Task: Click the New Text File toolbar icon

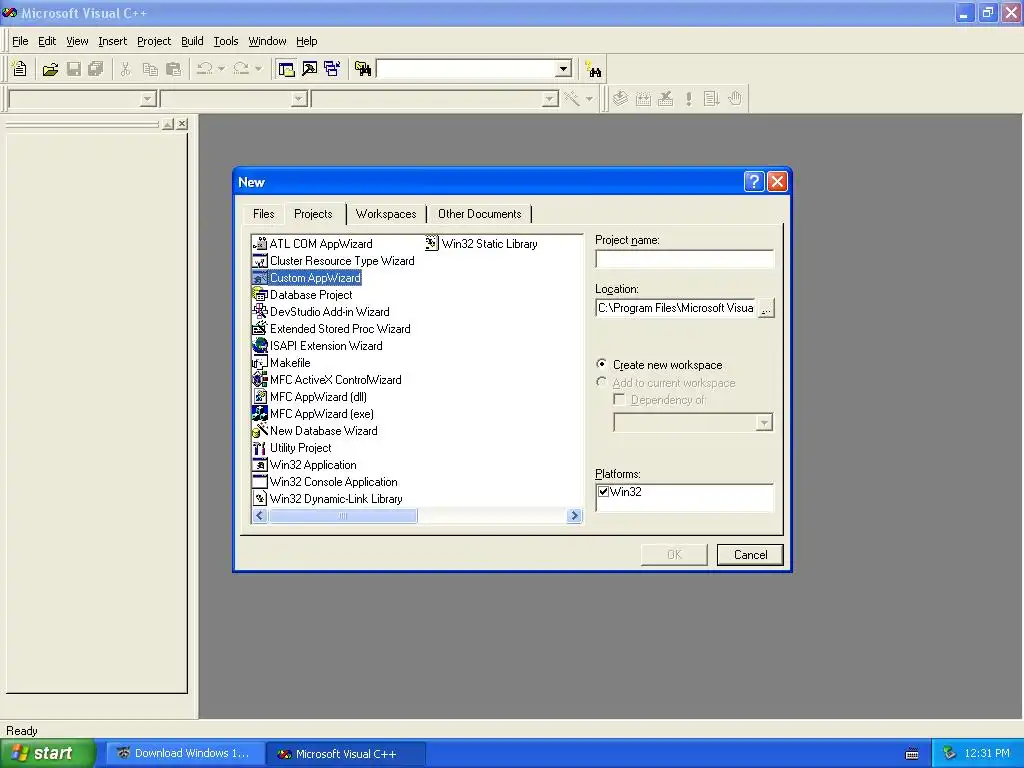Action: pyautogui.click(x=20, y=69)
